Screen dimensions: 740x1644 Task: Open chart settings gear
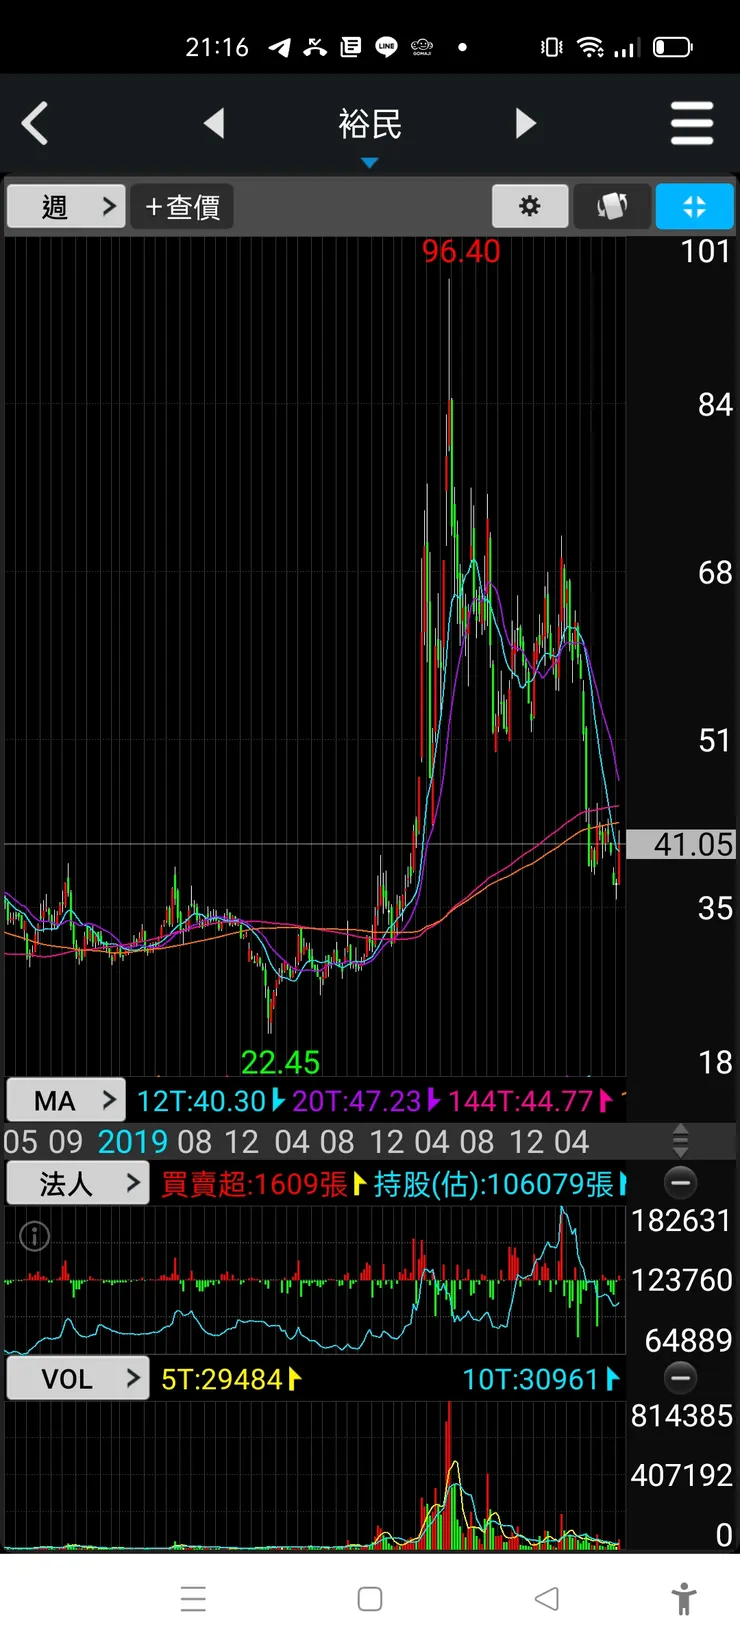[x=530, y=207]
